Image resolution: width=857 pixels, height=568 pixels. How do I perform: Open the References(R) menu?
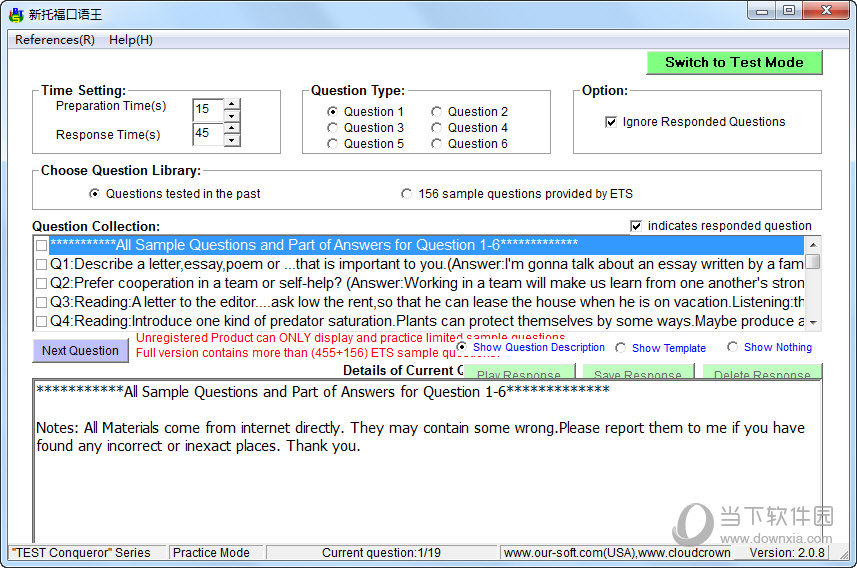pos(55,40)
